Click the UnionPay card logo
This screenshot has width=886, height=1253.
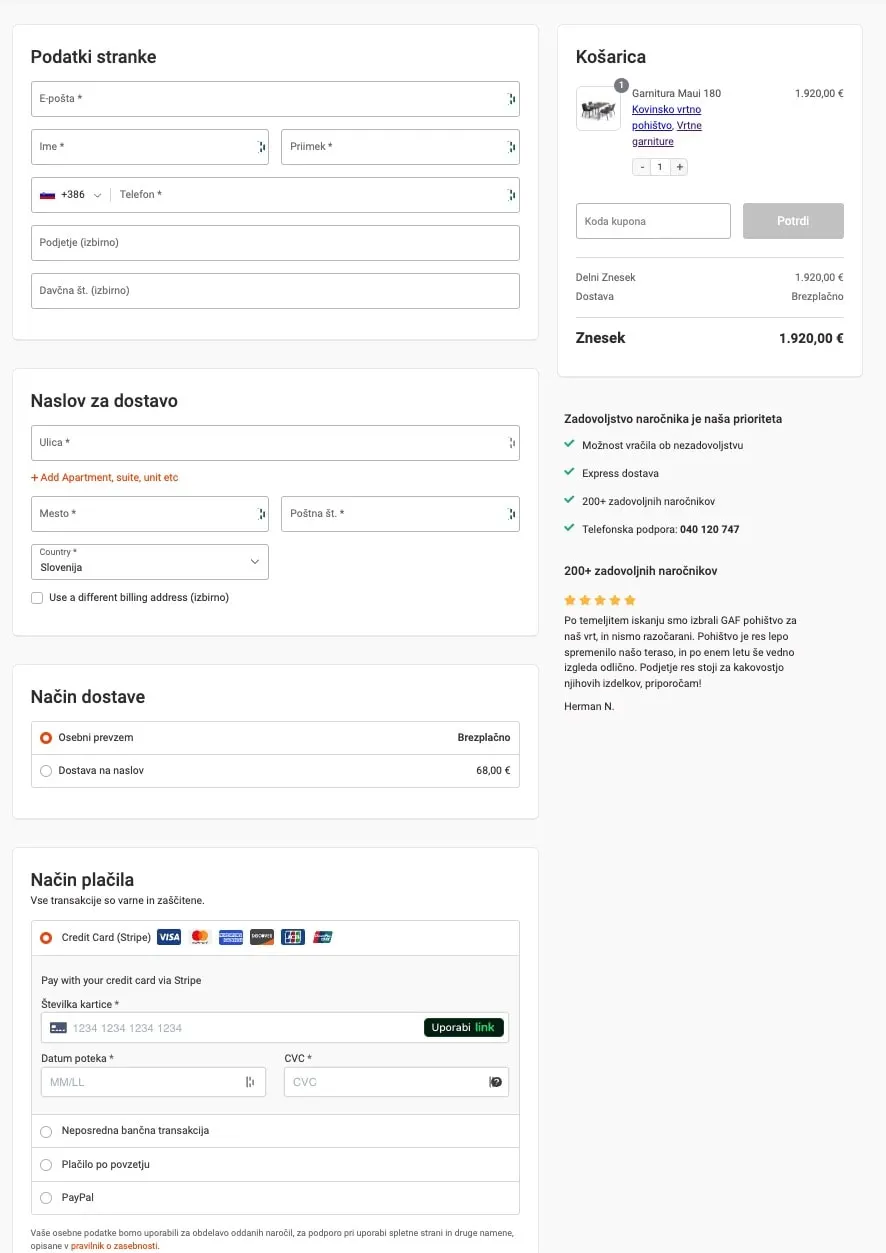click(323, 937)
